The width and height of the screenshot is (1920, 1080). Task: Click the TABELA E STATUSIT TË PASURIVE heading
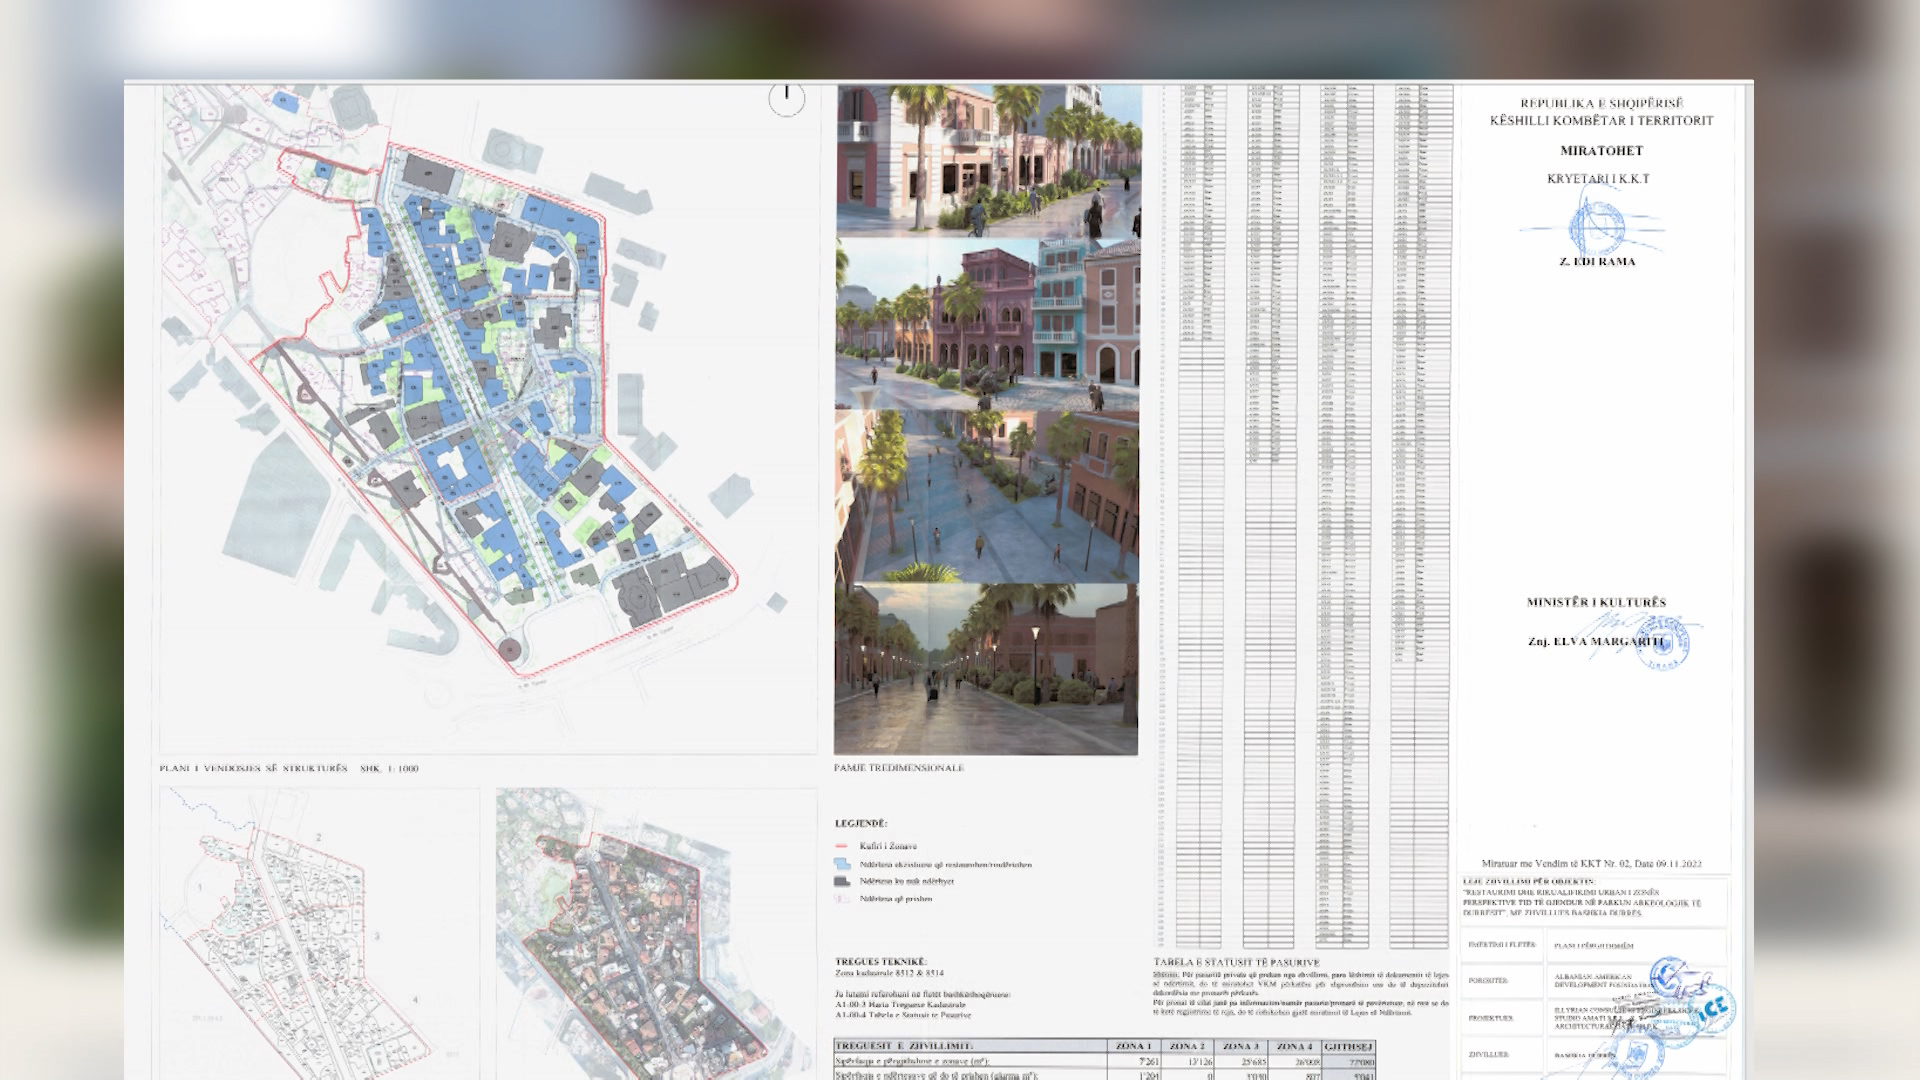pos(1236,962)
